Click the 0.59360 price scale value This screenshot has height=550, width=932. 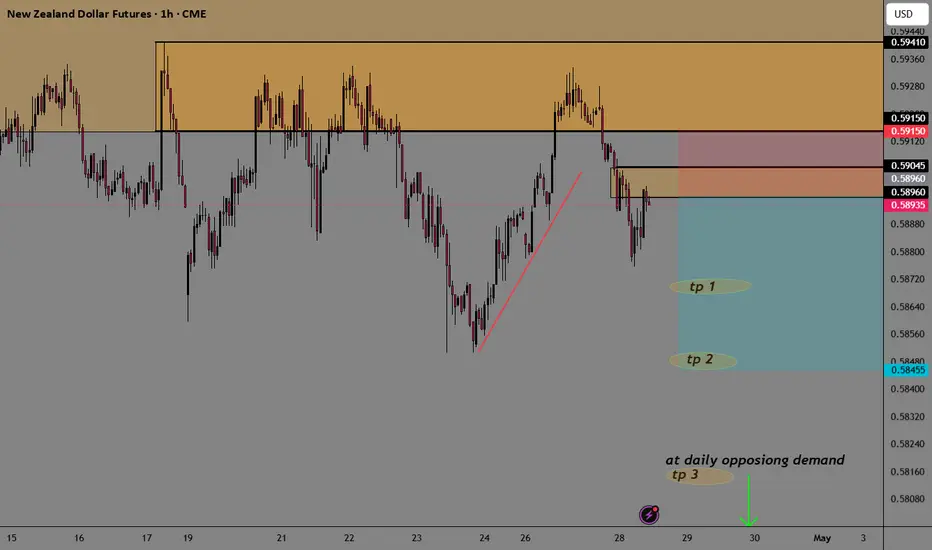[908, 59]
